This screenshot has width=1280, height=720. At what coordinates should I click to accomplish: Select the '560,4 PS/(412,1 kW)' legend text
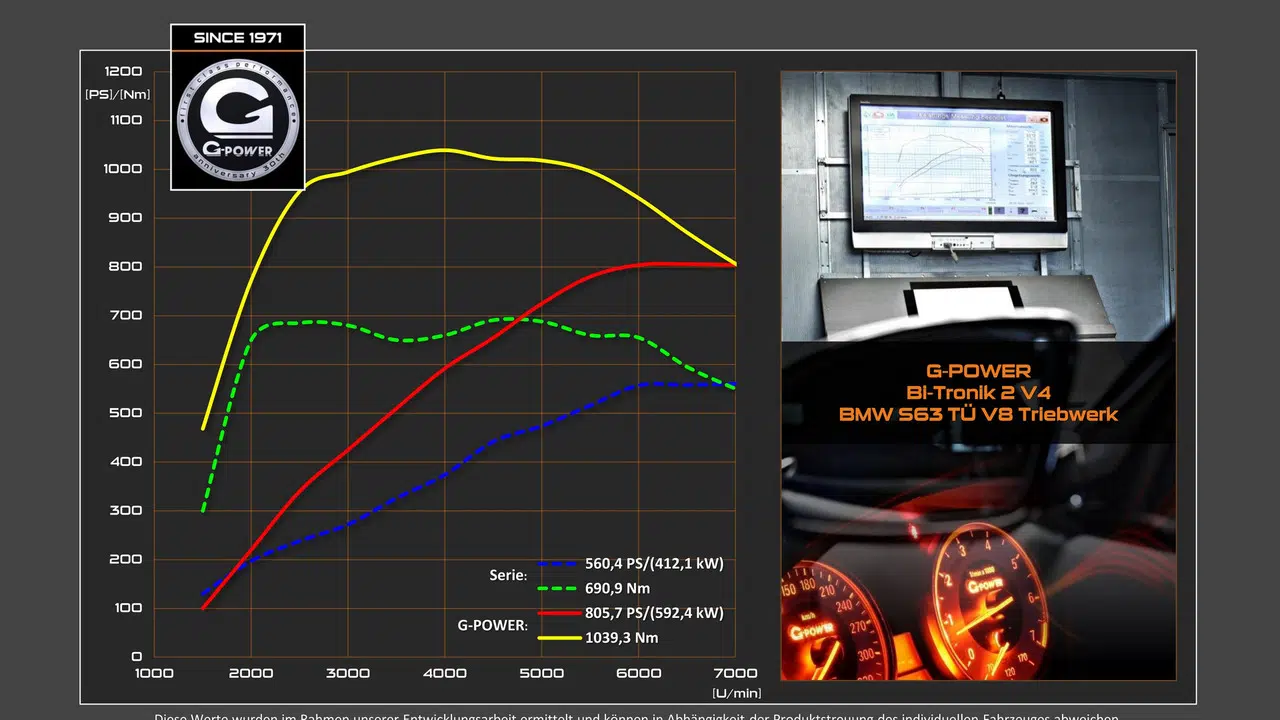click(x=654, y=564)
